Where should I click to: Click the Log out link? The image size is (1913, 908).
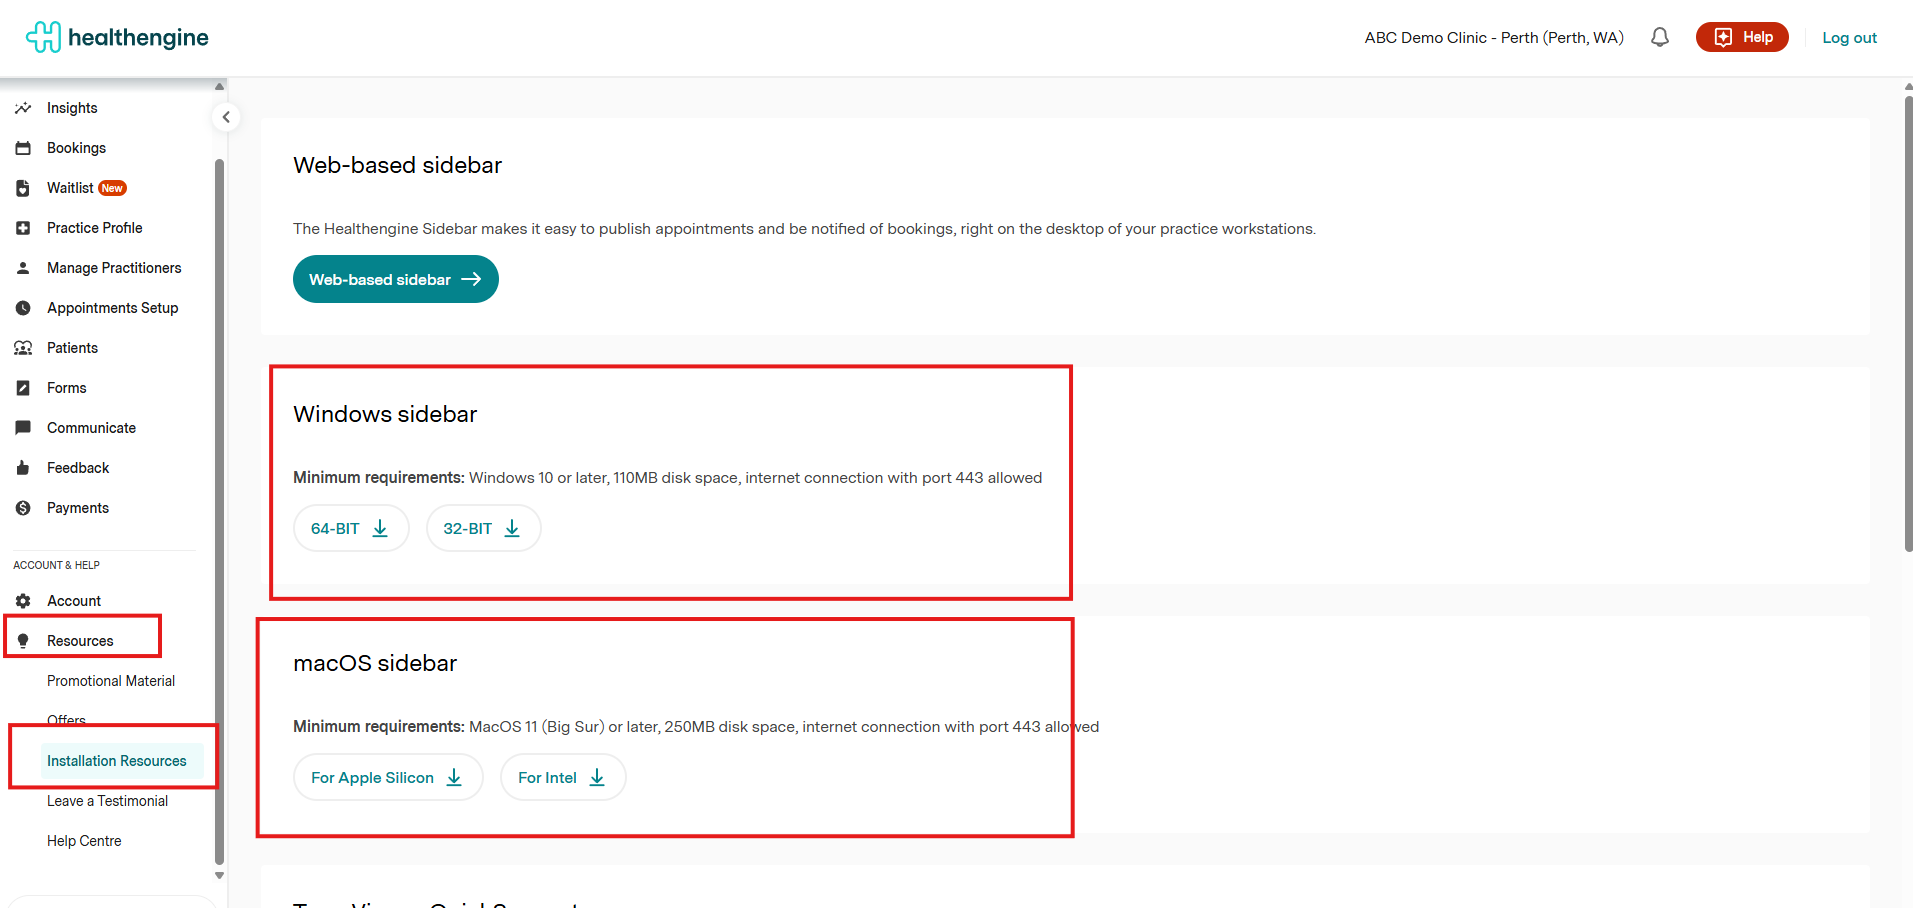pos(1848,38)
